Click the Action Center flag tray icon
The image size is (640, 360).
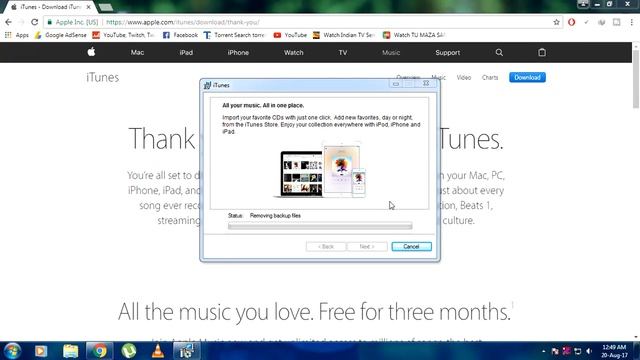(555, 351)
